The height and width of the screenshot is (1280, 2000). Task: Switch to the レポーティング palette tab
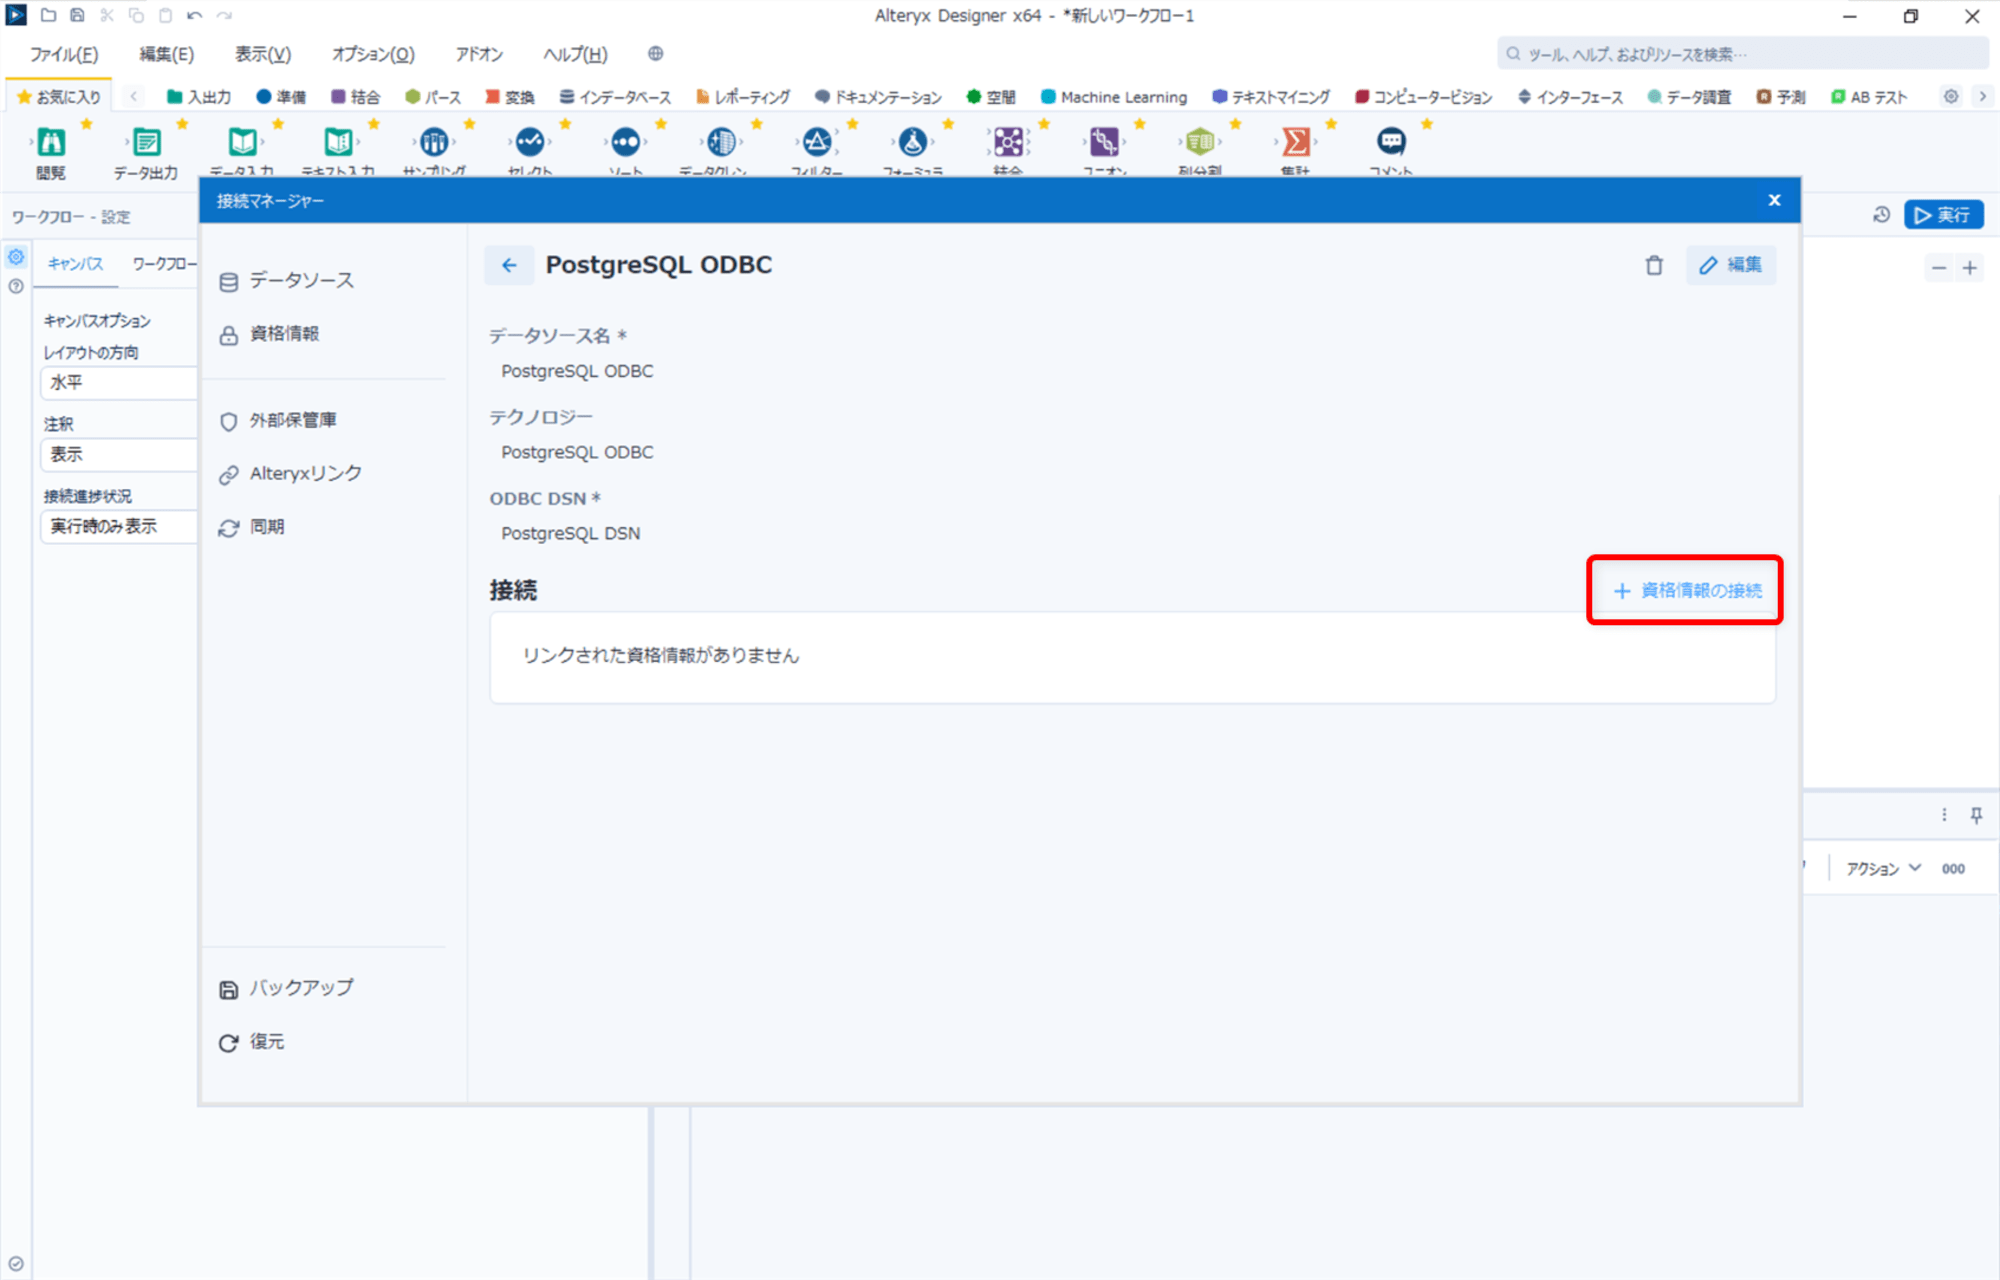click(743, 97)
